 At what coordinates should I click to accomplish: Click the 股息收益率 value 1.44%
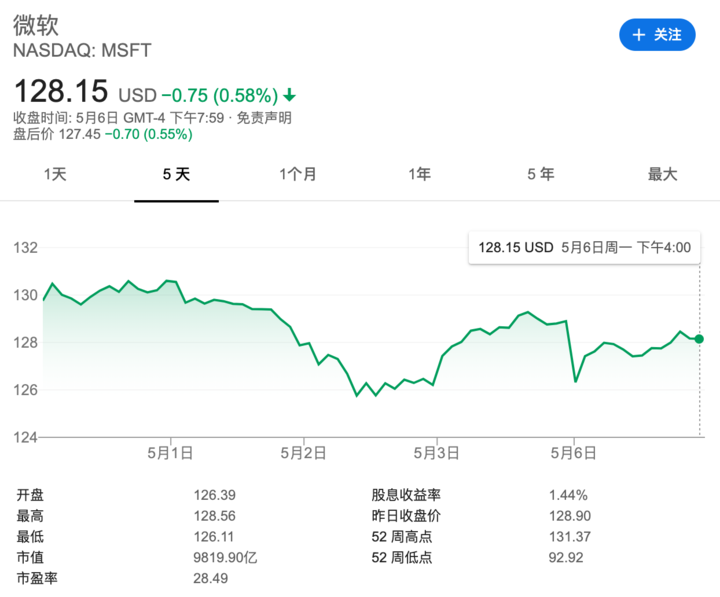tap(568, 495)
